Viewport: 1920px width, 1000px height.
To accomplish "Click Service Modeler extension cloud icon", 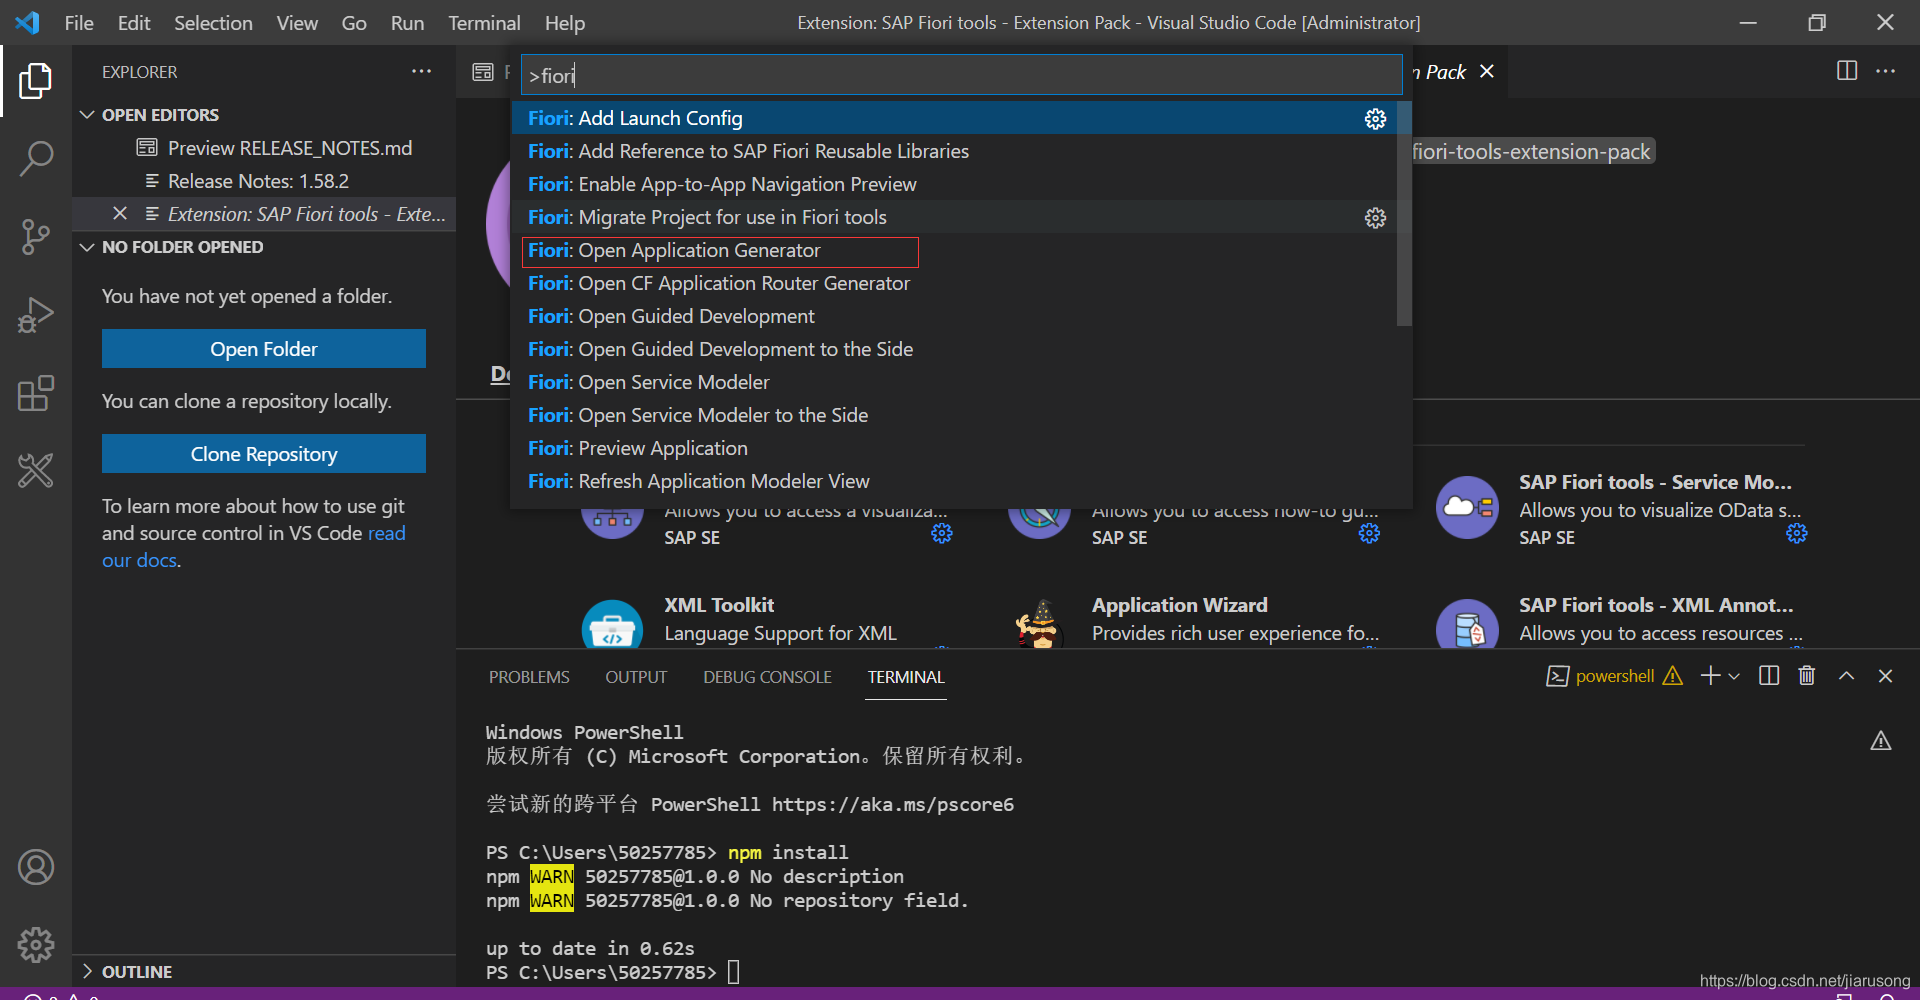I will pos(1467,507).
